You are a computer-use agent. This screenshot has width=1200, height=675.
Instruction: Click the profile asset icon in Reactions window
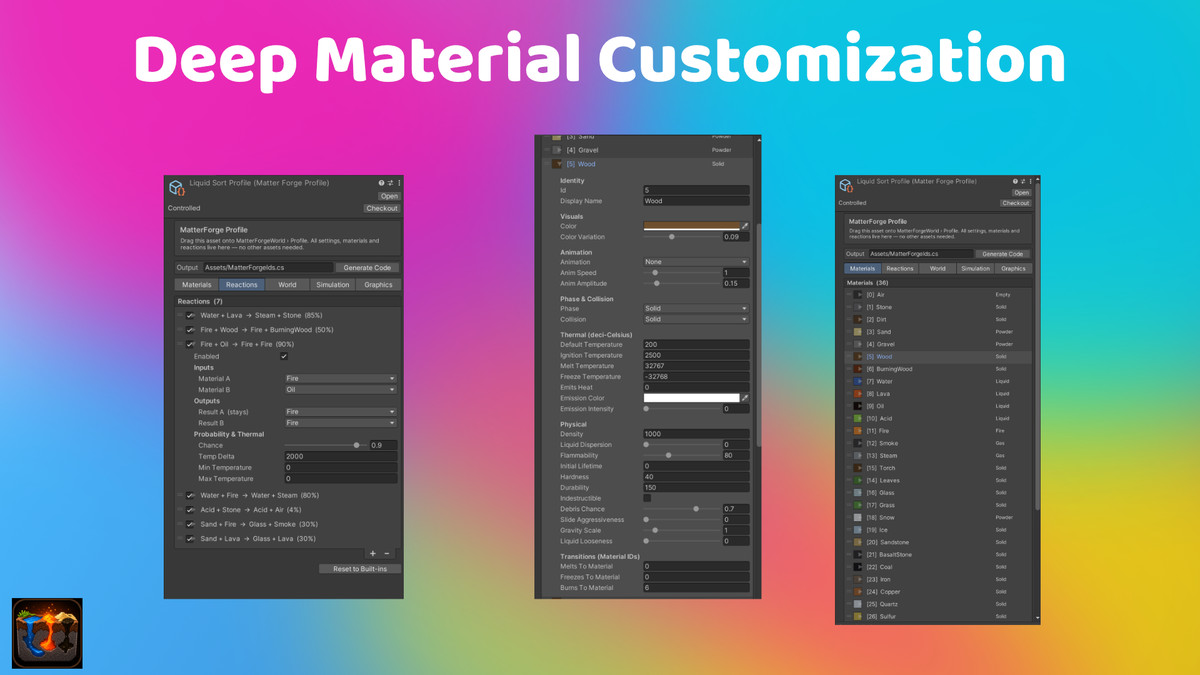176,188
